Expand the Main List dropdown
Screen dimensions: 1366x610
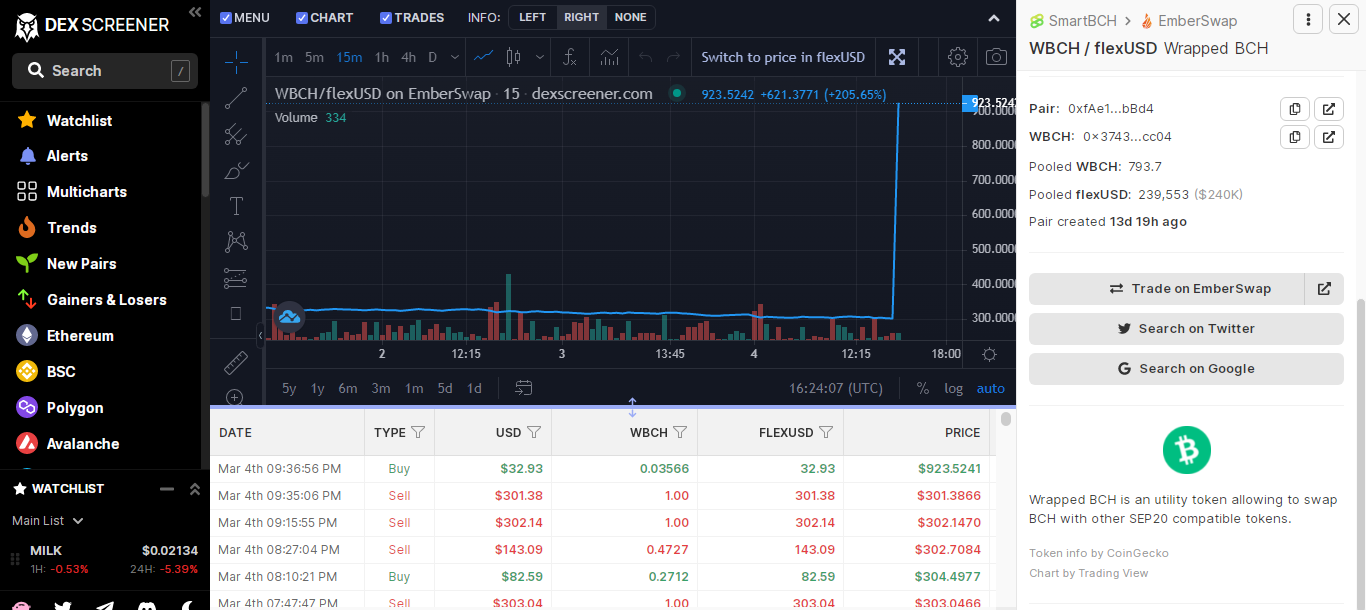(x=47, y=520)
